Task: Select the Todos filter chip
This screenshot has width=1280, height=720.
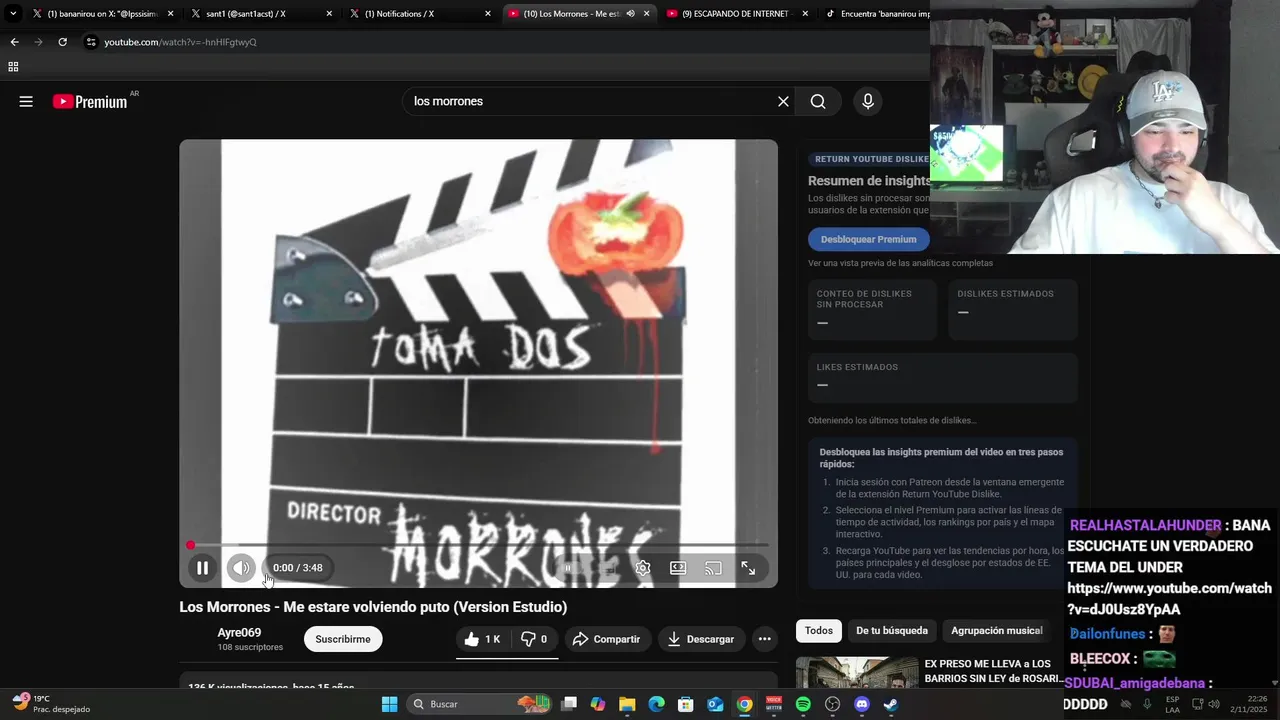Action: pyautogui.click(x=819, y=630)
